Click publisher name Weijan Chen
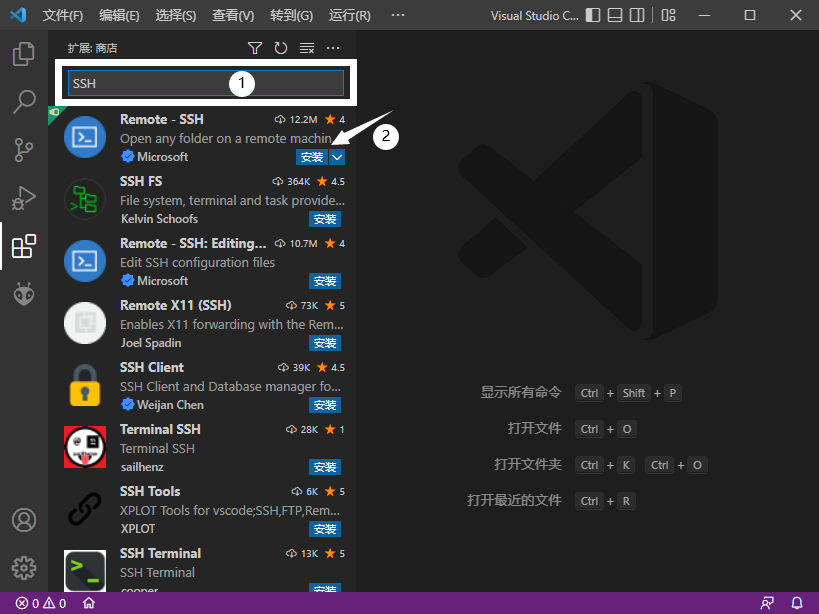Image resolution: width=819 pixels, height=614 pixels. pyautogui.click(x=170, y=405)
